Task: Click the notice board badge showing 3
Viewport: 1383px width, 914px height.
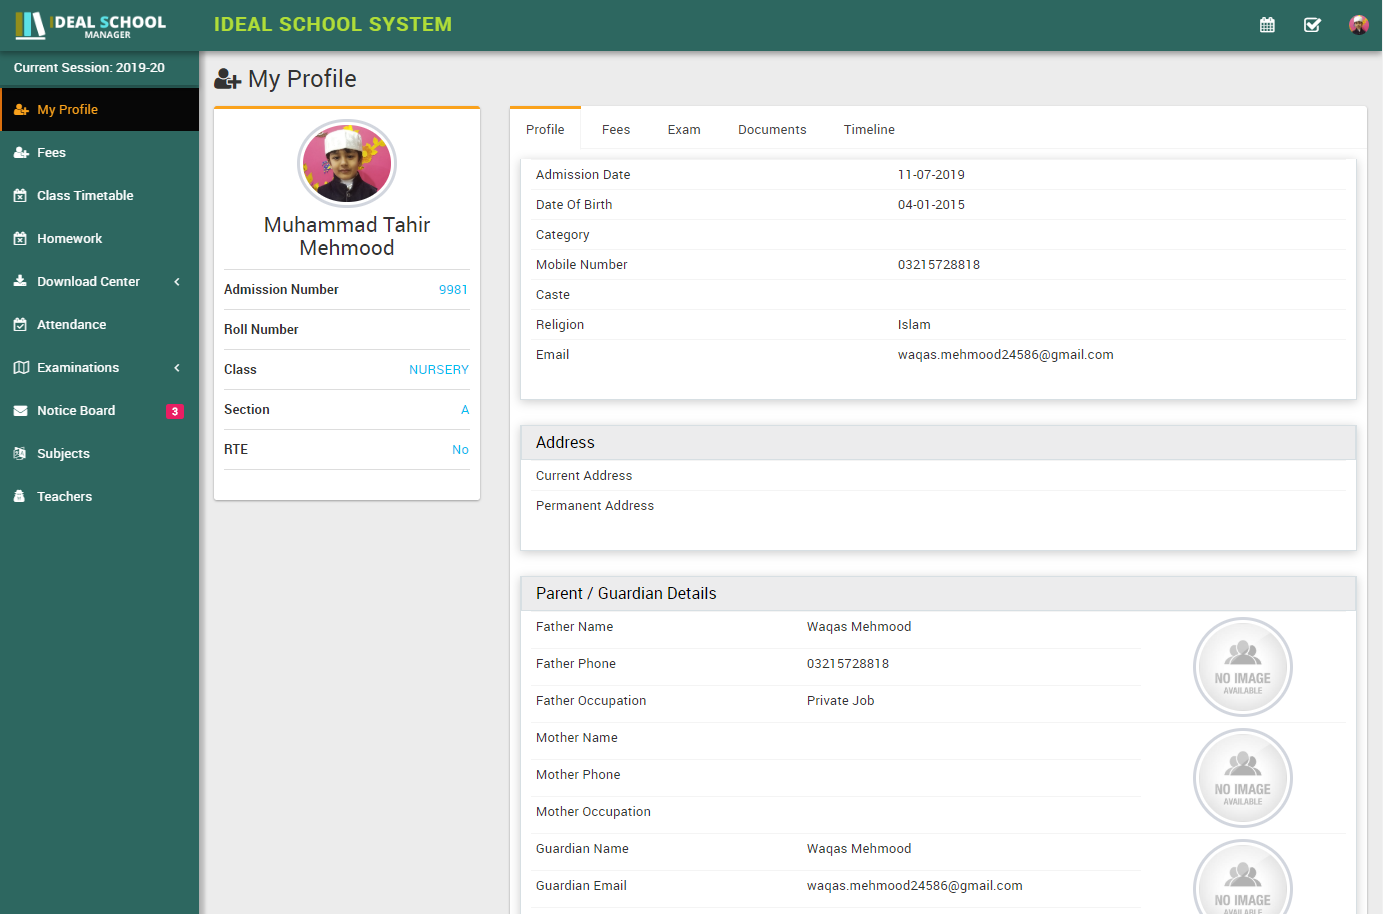Action: [174, 411]
